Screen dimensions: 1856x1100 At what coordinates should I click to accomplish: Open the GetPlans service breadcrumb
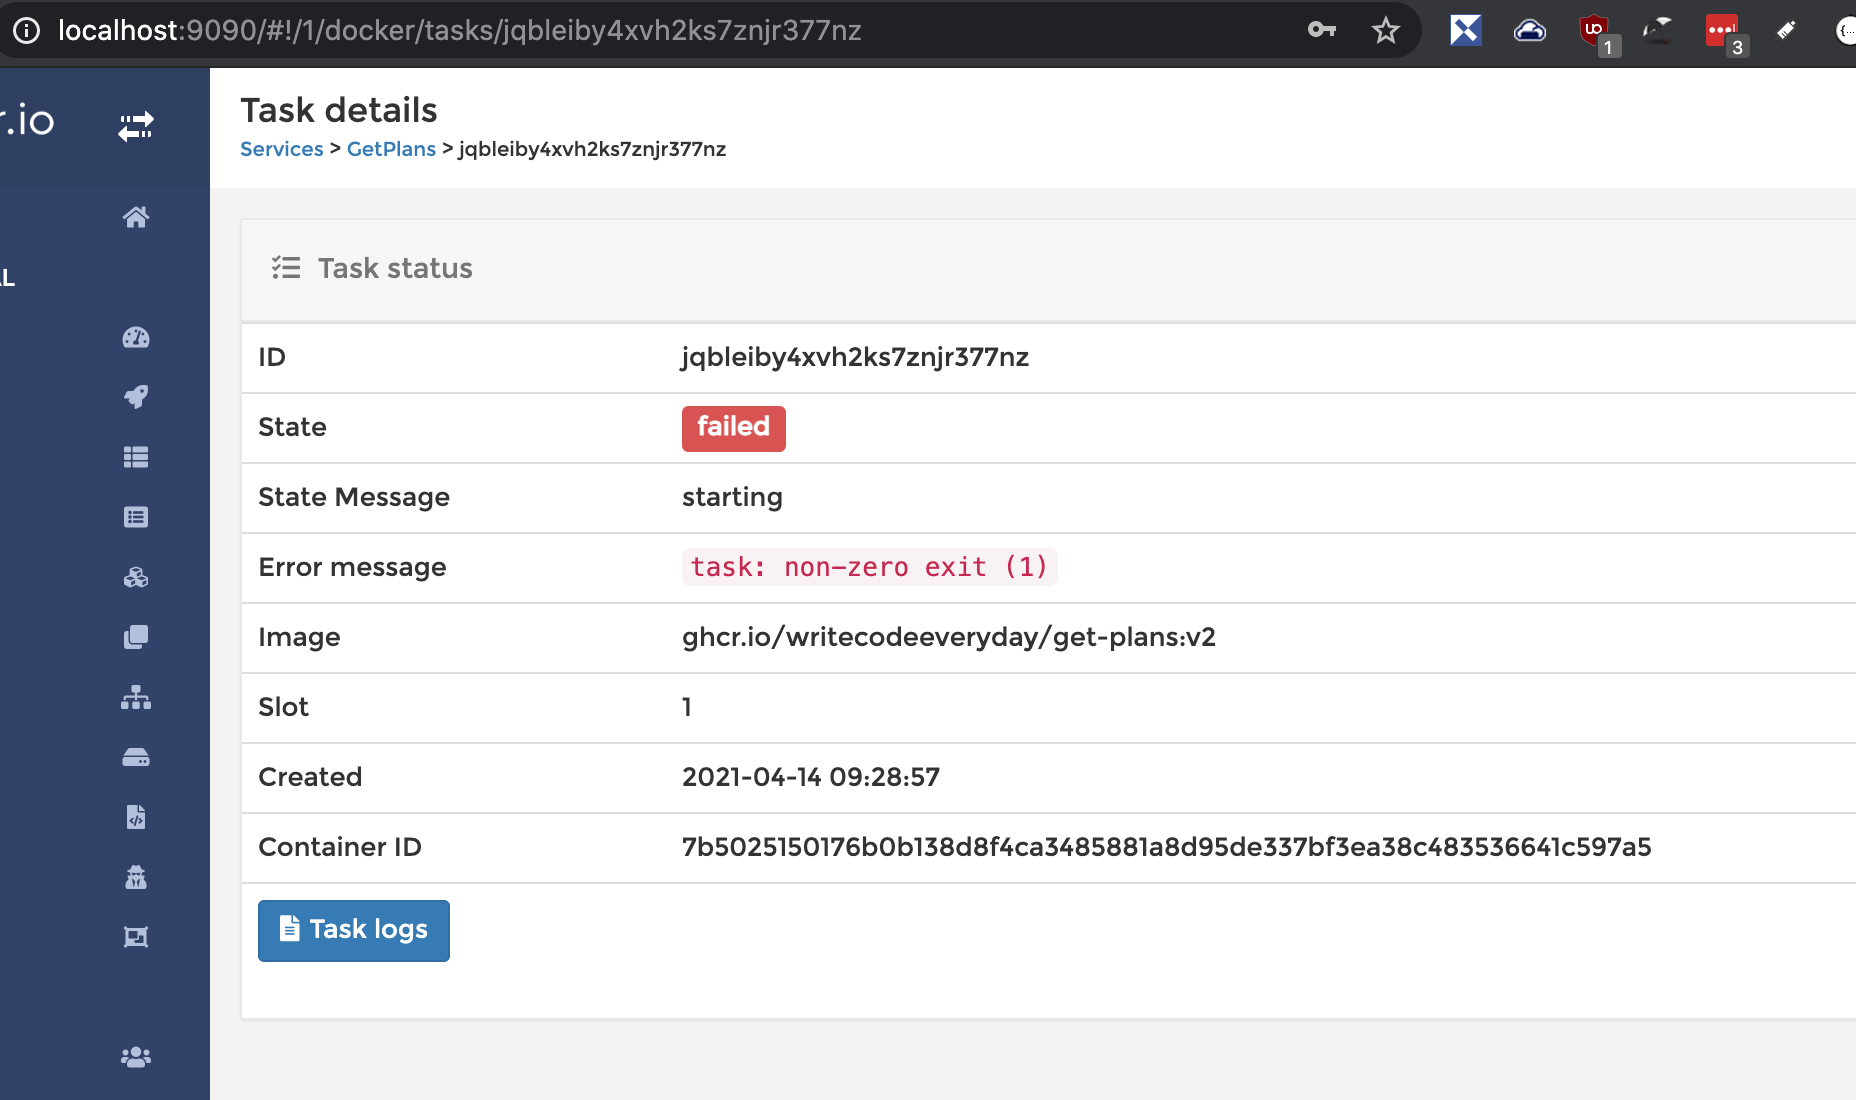click(x=391, y=148)
